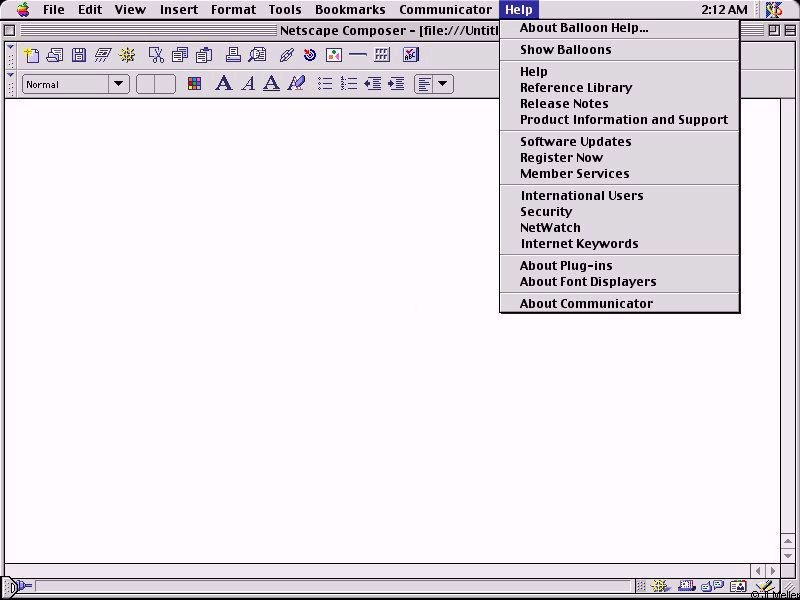Open the Apple menu icon
The height and width of the screenshot is (600, 800).
23,9
